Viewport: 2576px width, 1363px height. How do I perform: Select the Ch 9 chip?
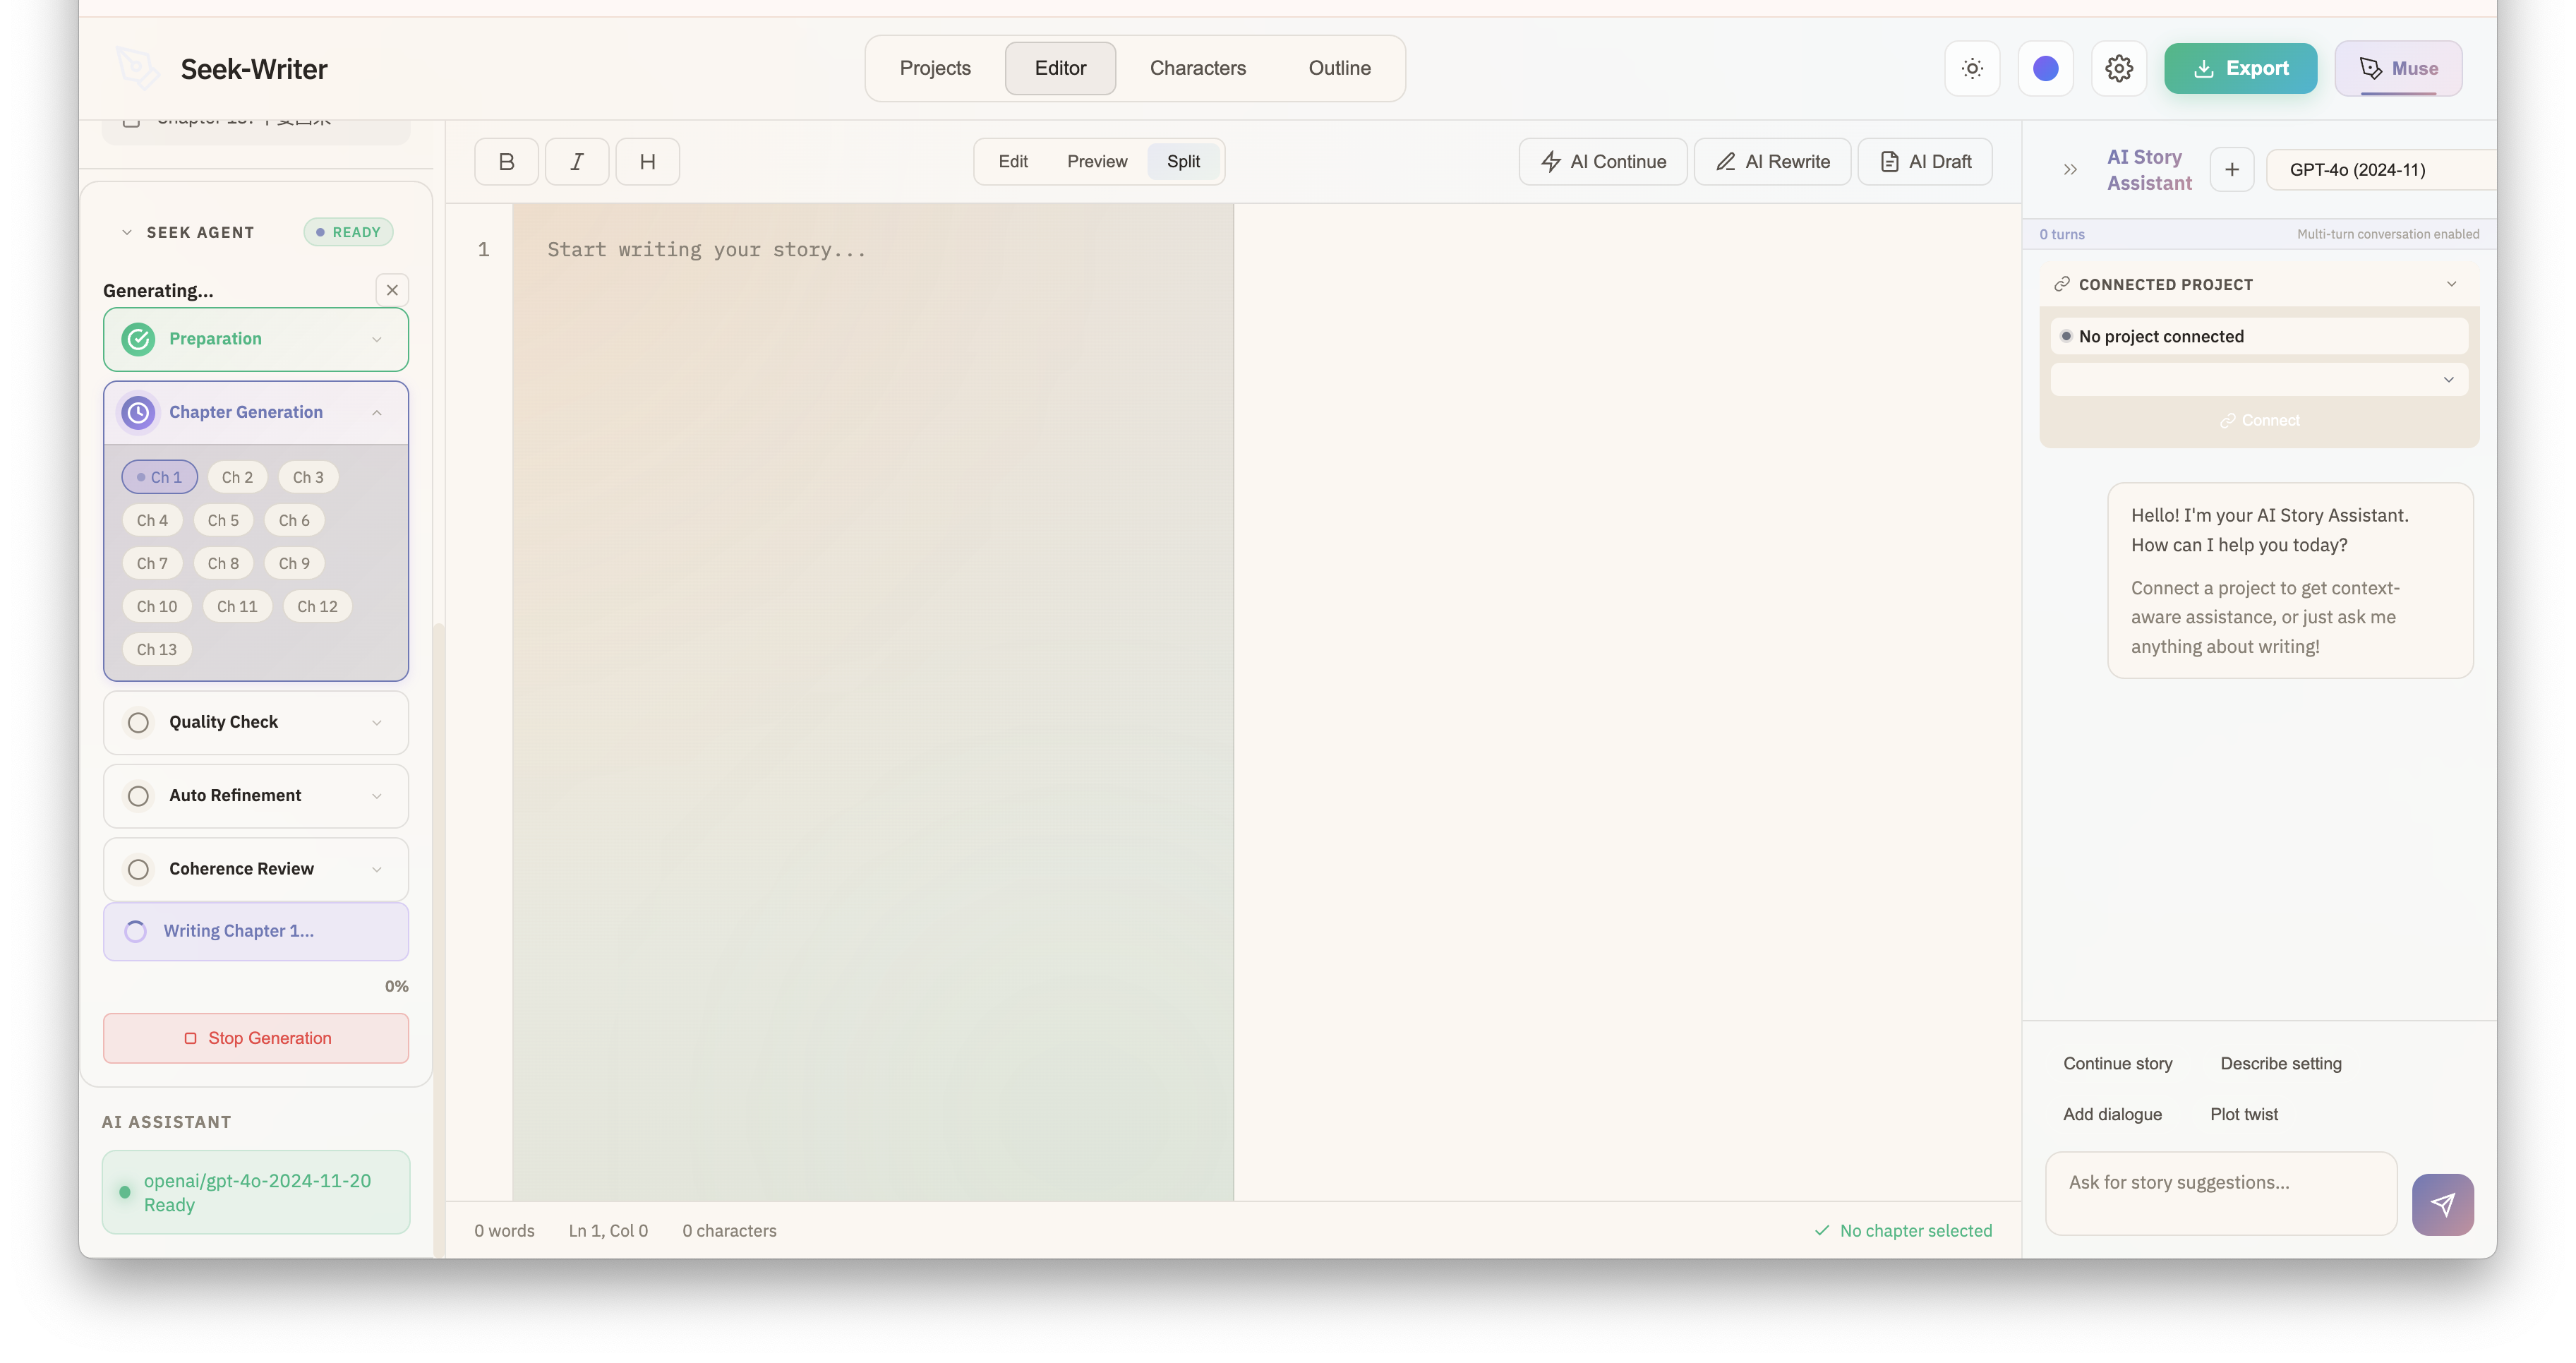tap(294, 563)
